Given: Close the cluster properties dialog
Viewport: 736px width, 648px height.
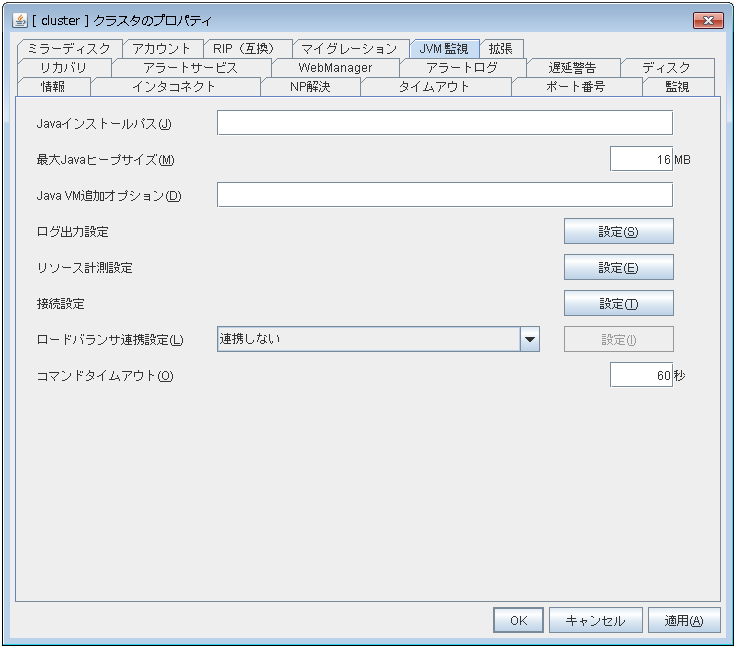Looking at the screenshot, I should point(708,20).
